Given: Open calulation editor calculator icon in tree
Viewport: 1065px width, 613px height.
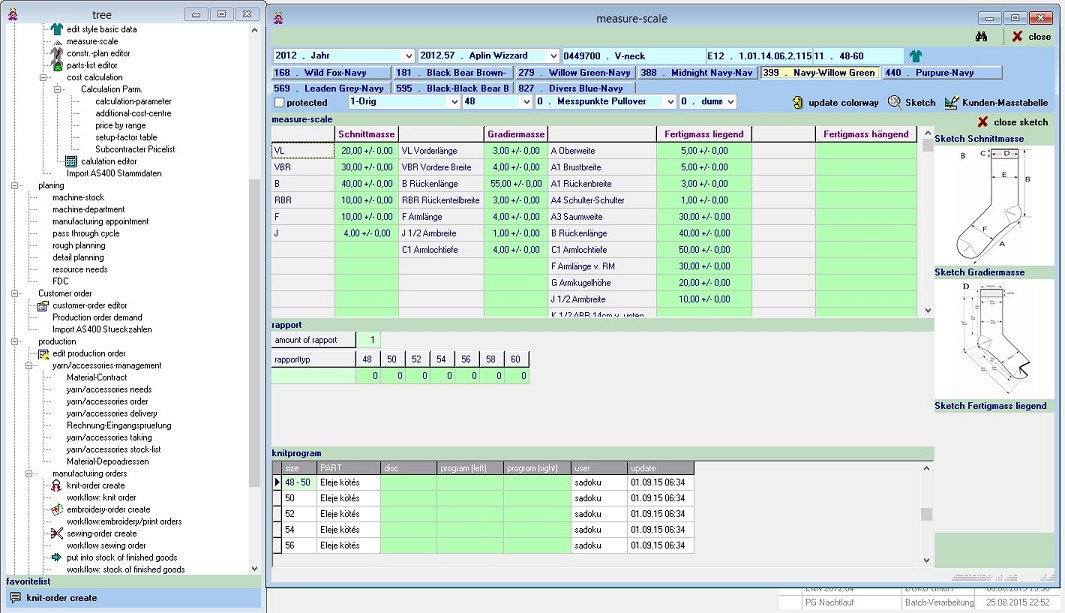Looking at the screenshot, I should (x=71, y=161).
